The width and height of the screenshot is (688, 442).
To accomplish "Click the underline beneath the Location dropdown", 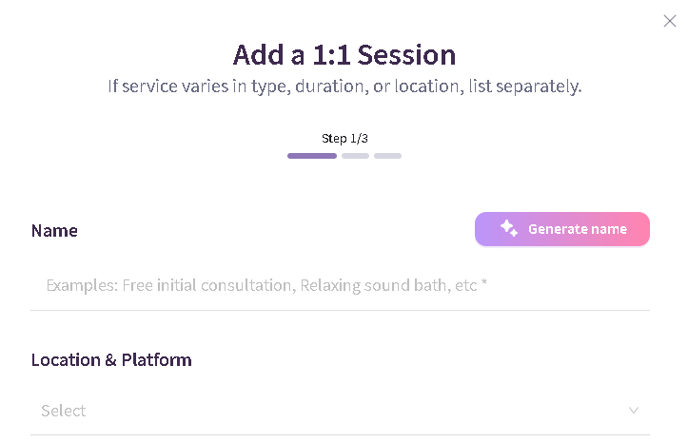I will click(340, 435).
